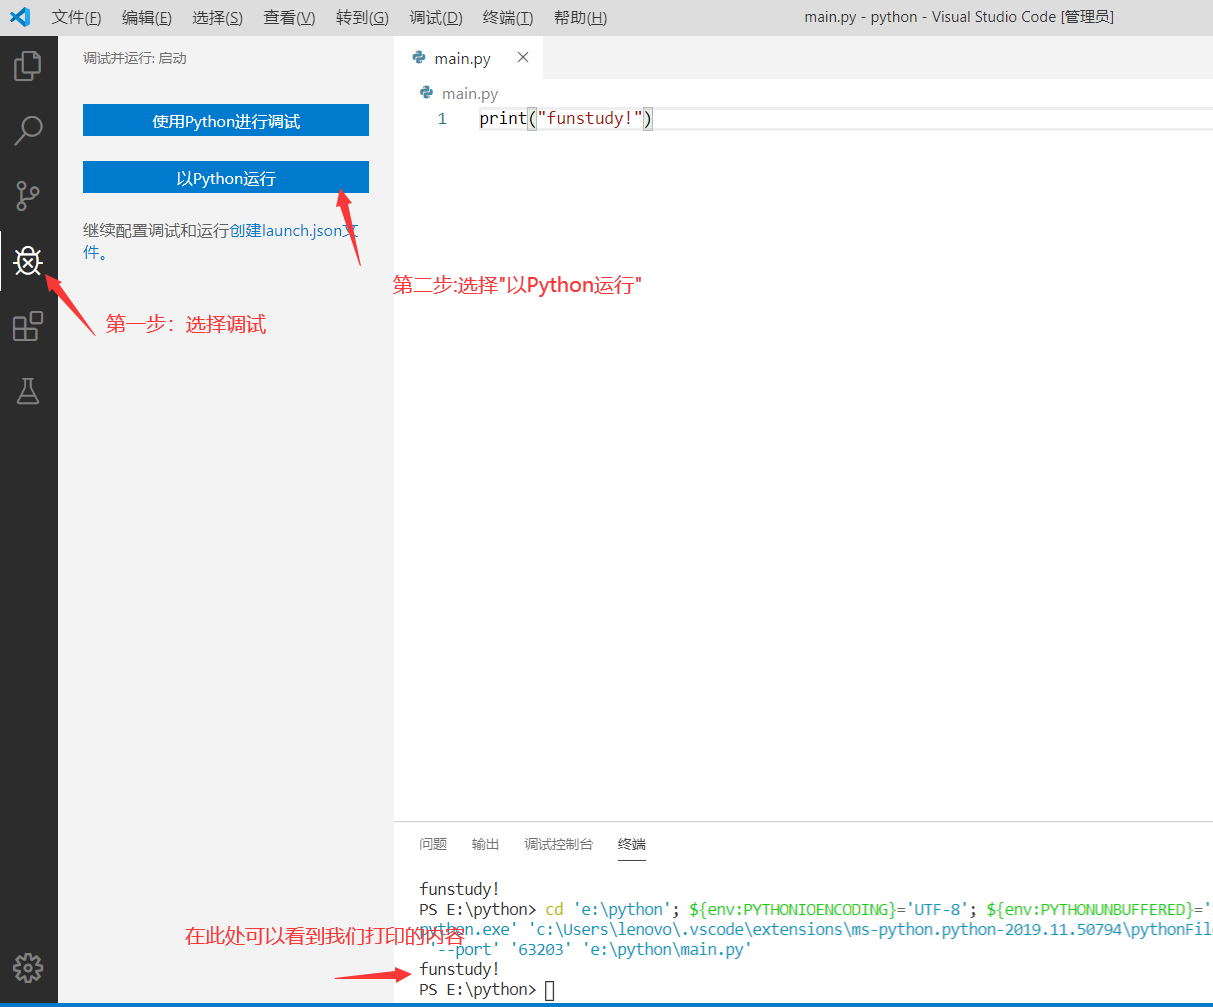
Task: Switch to the 输出 panel tab
Action: click(485, 844)
